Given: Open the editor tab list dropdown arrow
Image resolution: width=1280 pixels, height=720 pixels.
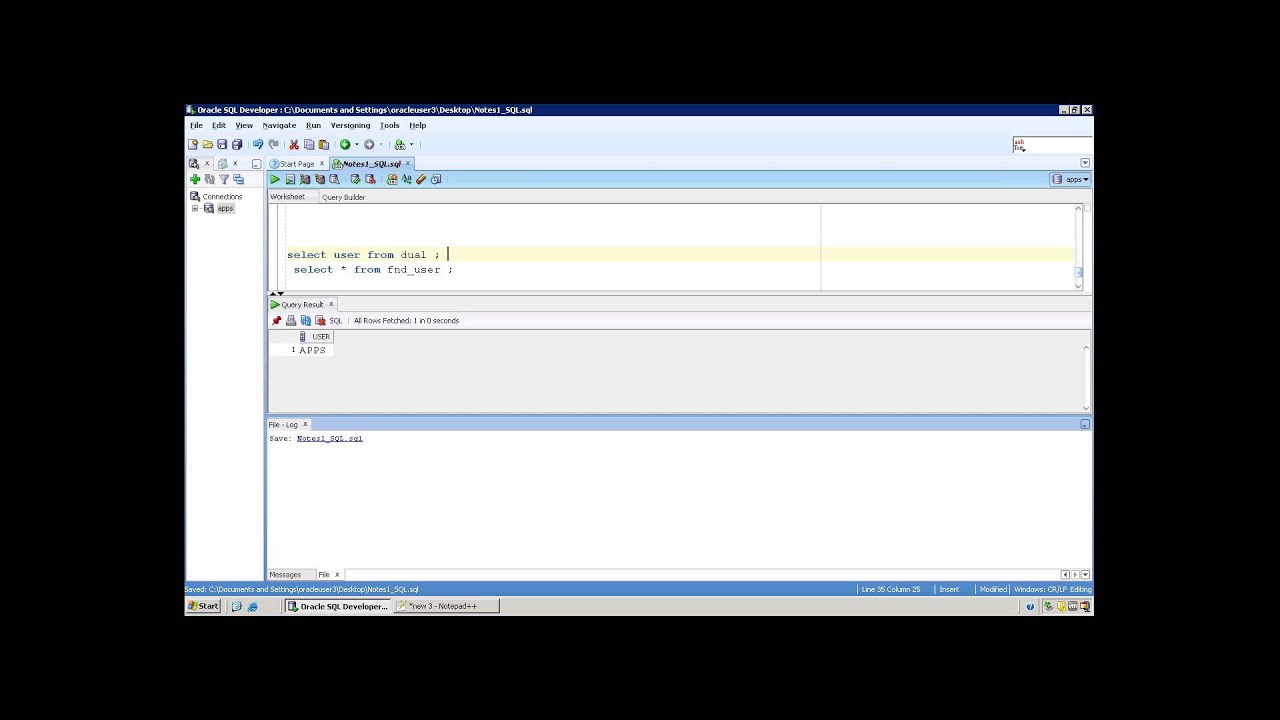Looking at the screenshot, I should [x=1085, y=163].
